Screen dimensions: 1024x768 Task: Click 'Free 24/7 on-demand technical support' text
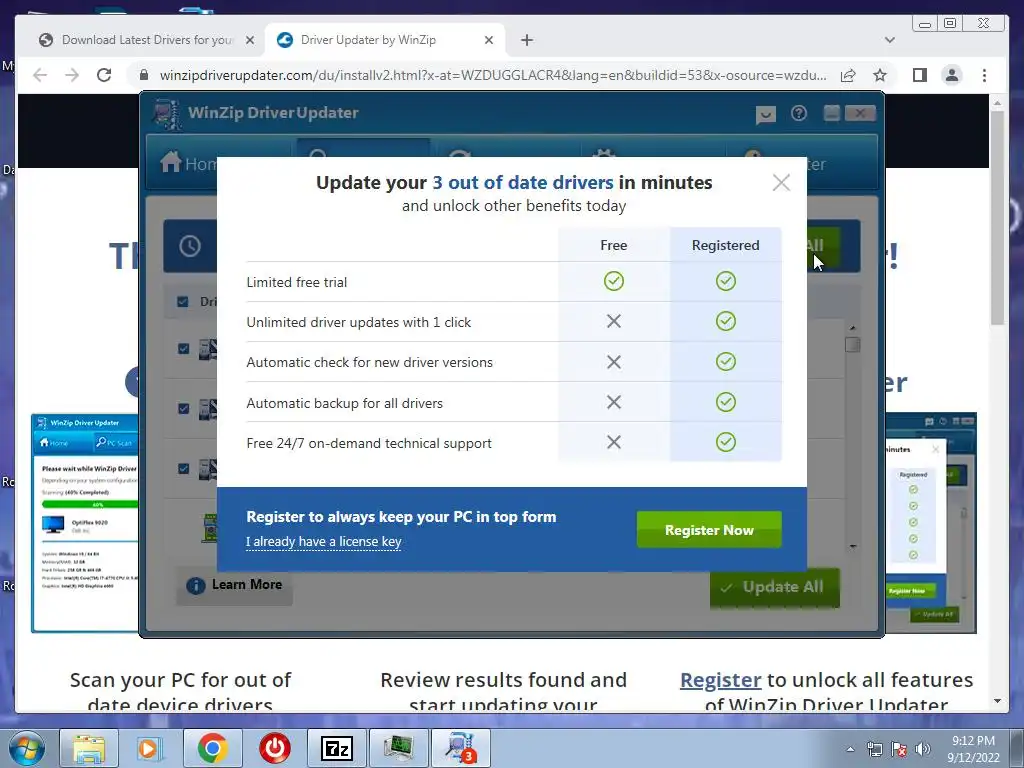pyautogui.click(x=369, y=443)
